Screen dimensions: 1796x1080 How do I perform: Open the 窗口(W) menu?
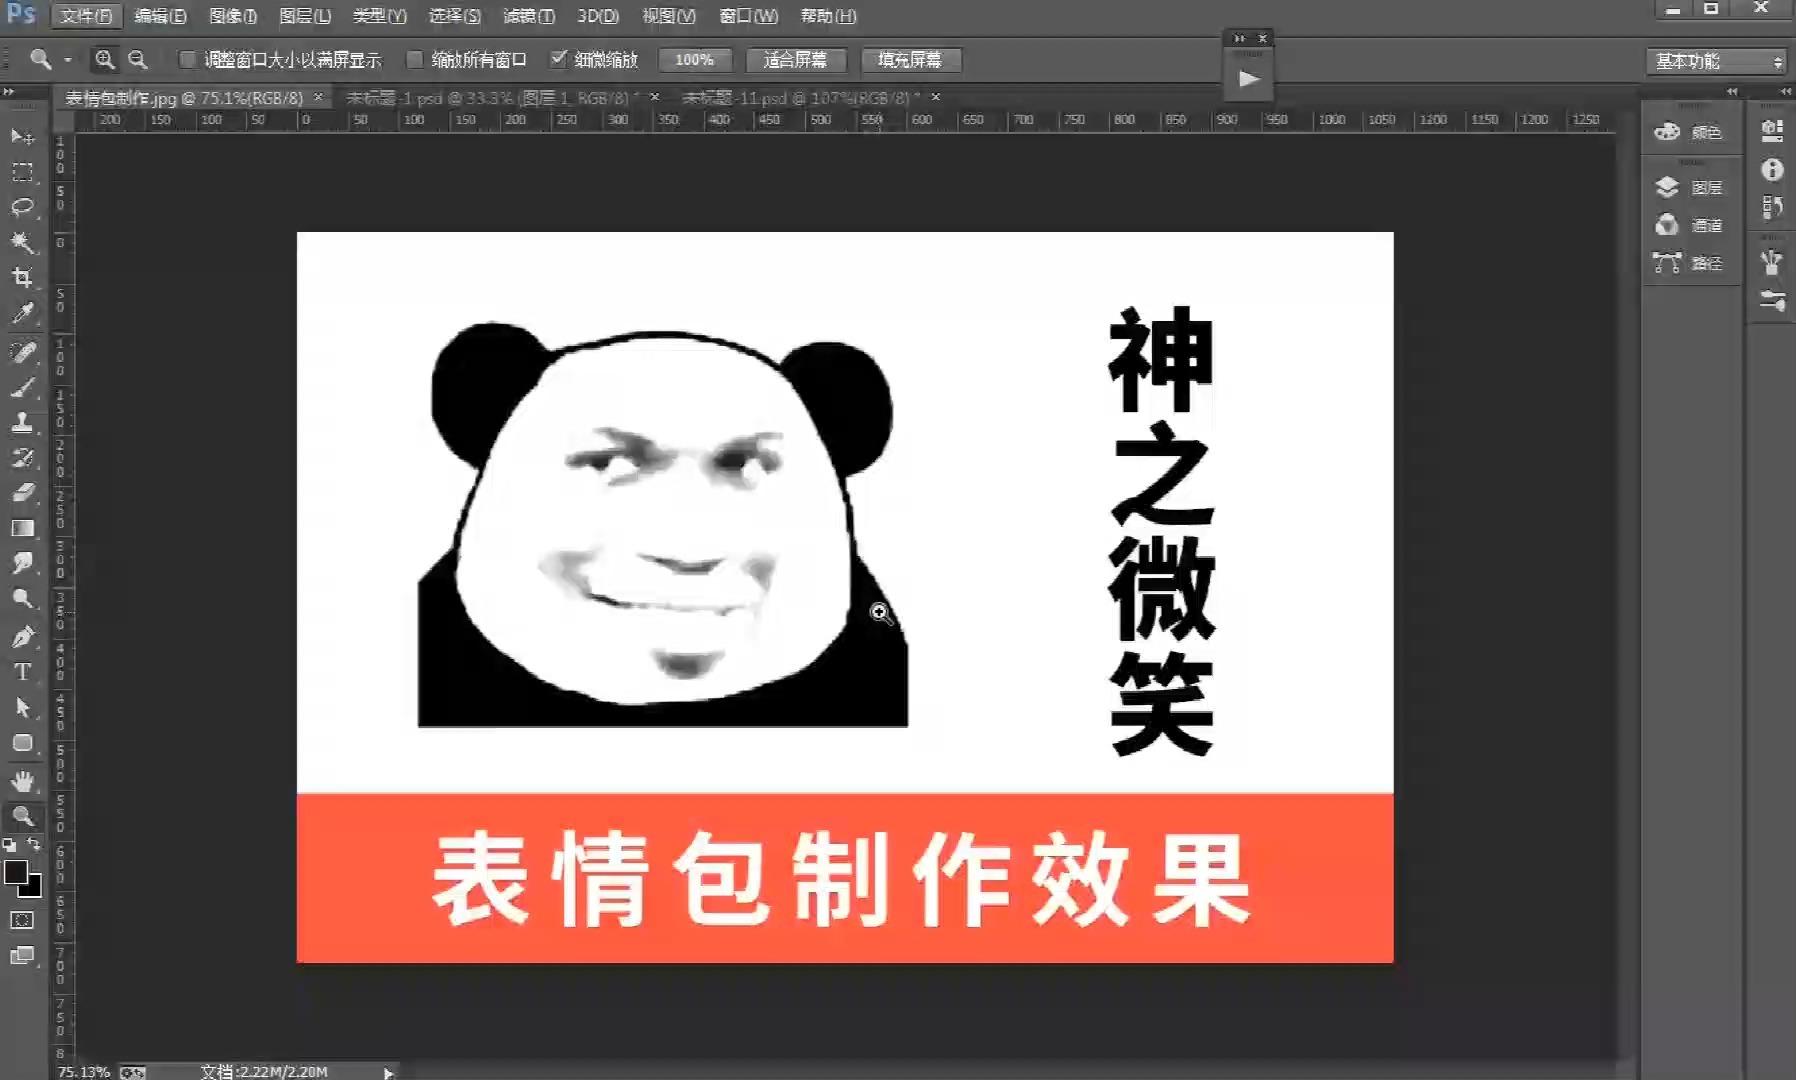749,16
